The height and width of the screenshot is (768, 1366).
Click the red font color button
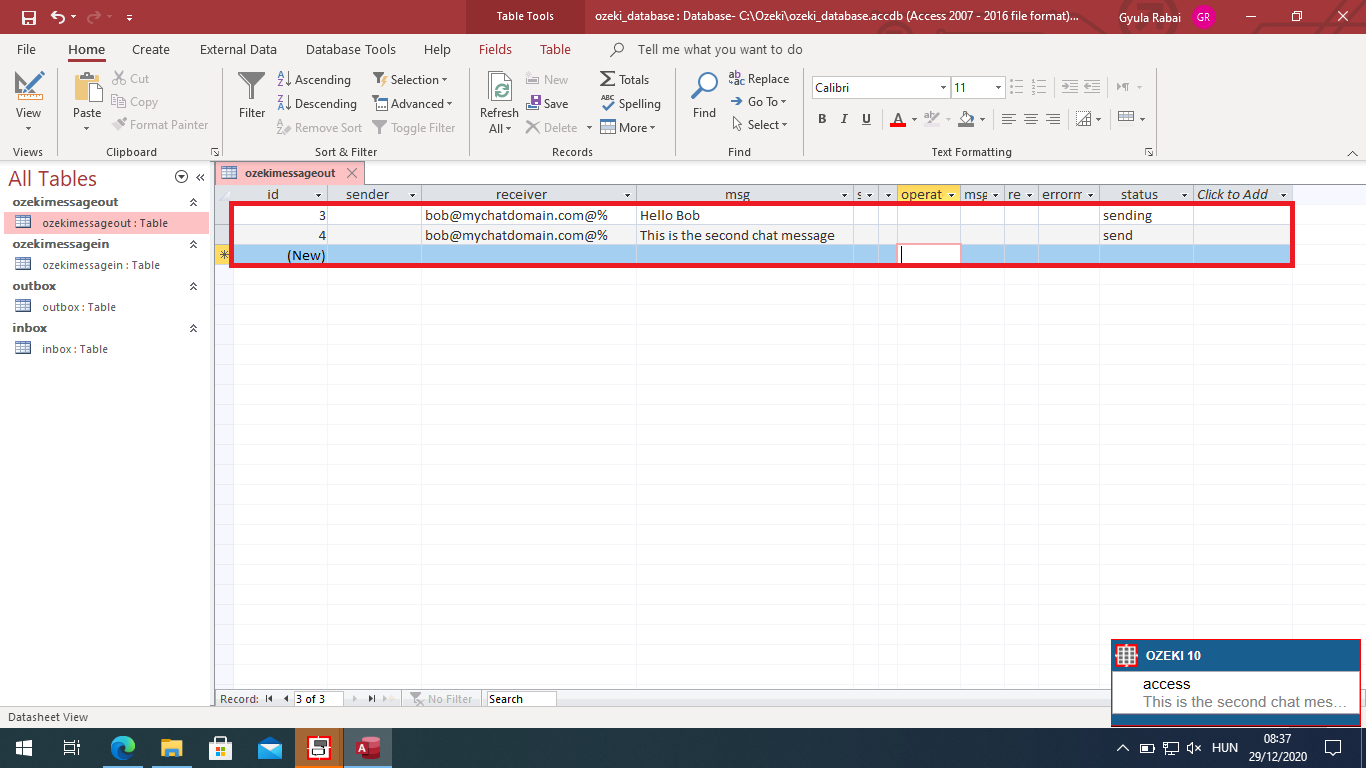(x=897, y=119)
